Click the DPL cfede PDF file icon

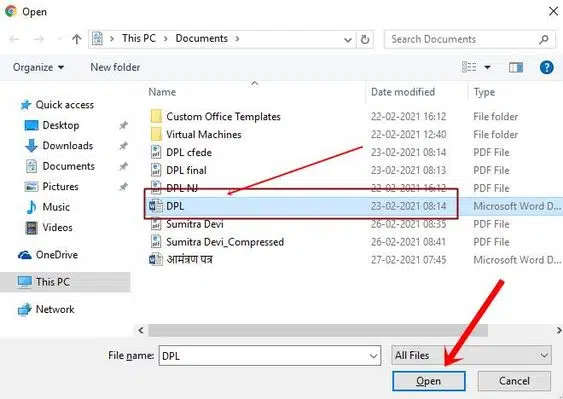(x=156, y=152)
